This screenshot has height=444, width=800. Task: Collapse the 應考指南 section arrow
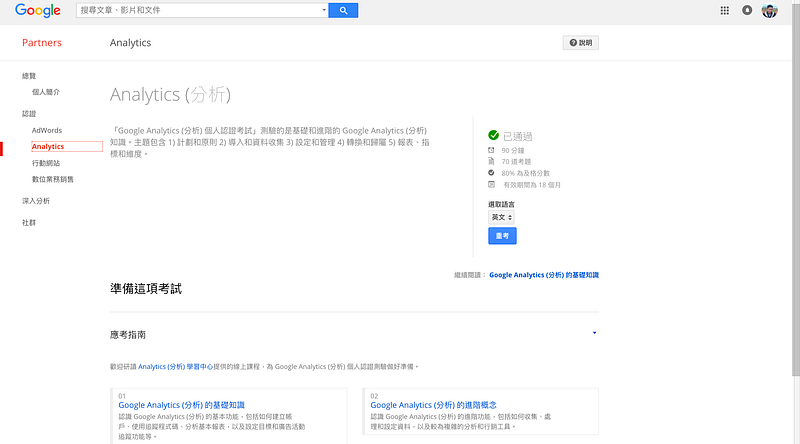594,333
